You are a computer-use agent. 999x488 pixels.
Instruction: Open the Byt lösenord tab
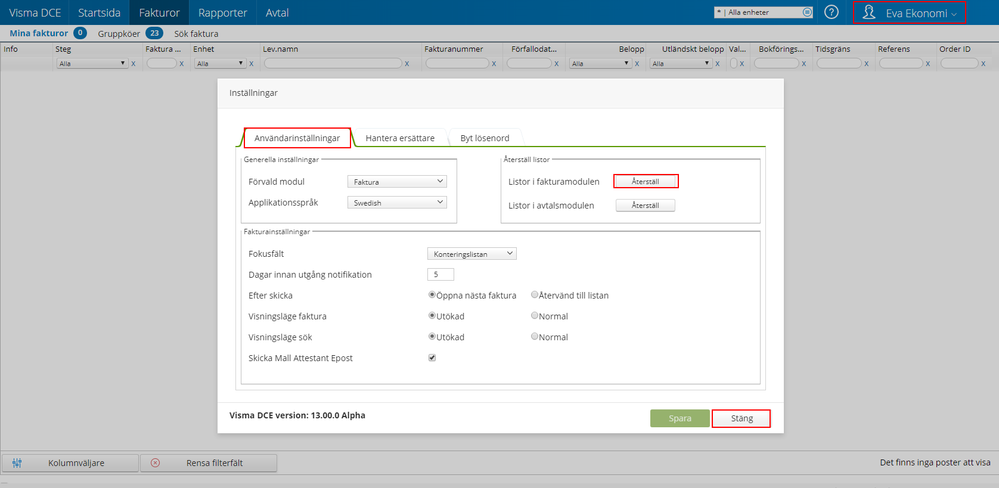(x=485, y=138)
